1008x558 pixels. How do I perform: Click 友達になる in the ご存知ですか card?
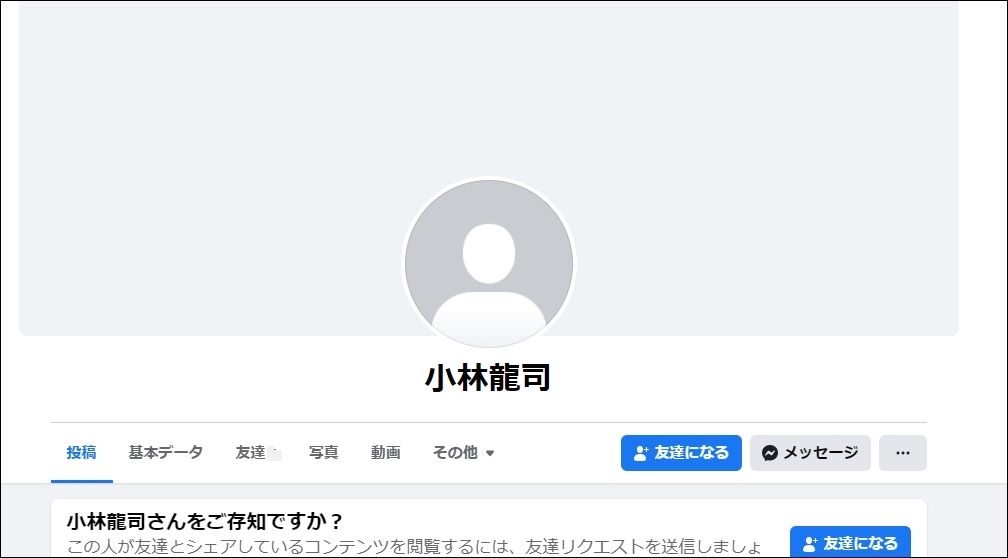850,542
